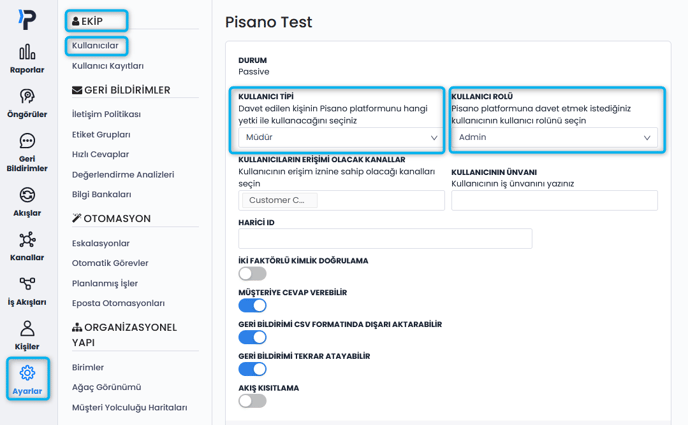Image resolution: width=688 pixels, height=425 pixels.
Task: Turn on Akış Kısıtlama switch
Action: click(252, 400)
